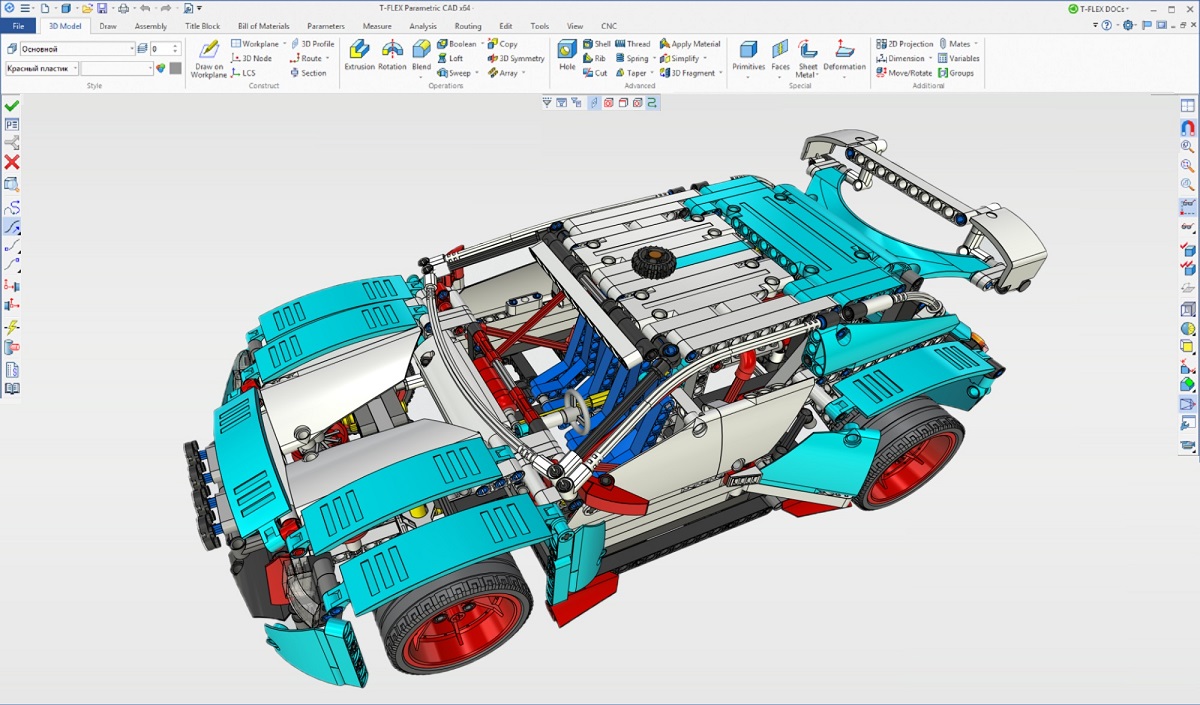Expand the Boolean dropdown arrow
1200x705 pixels.
click(x=482, y=44)
